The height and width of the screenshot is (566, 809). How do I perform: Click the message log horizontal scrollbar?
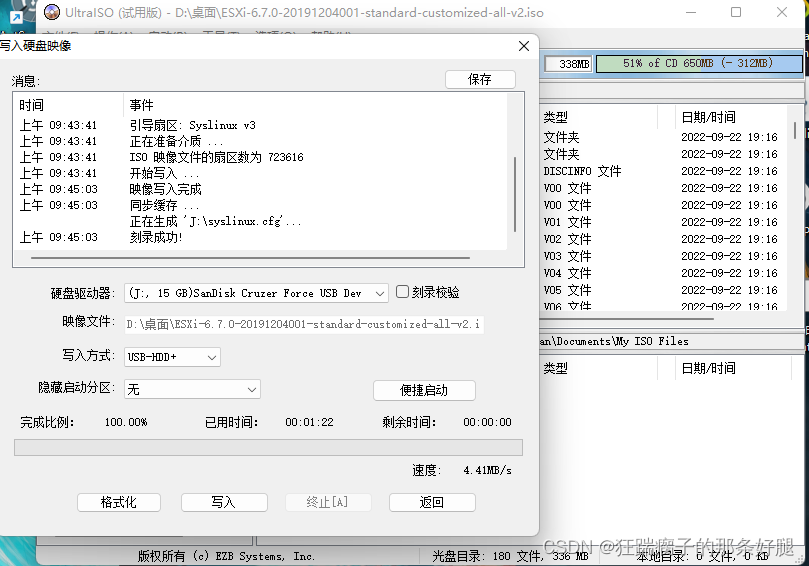(x=250, y=257)
